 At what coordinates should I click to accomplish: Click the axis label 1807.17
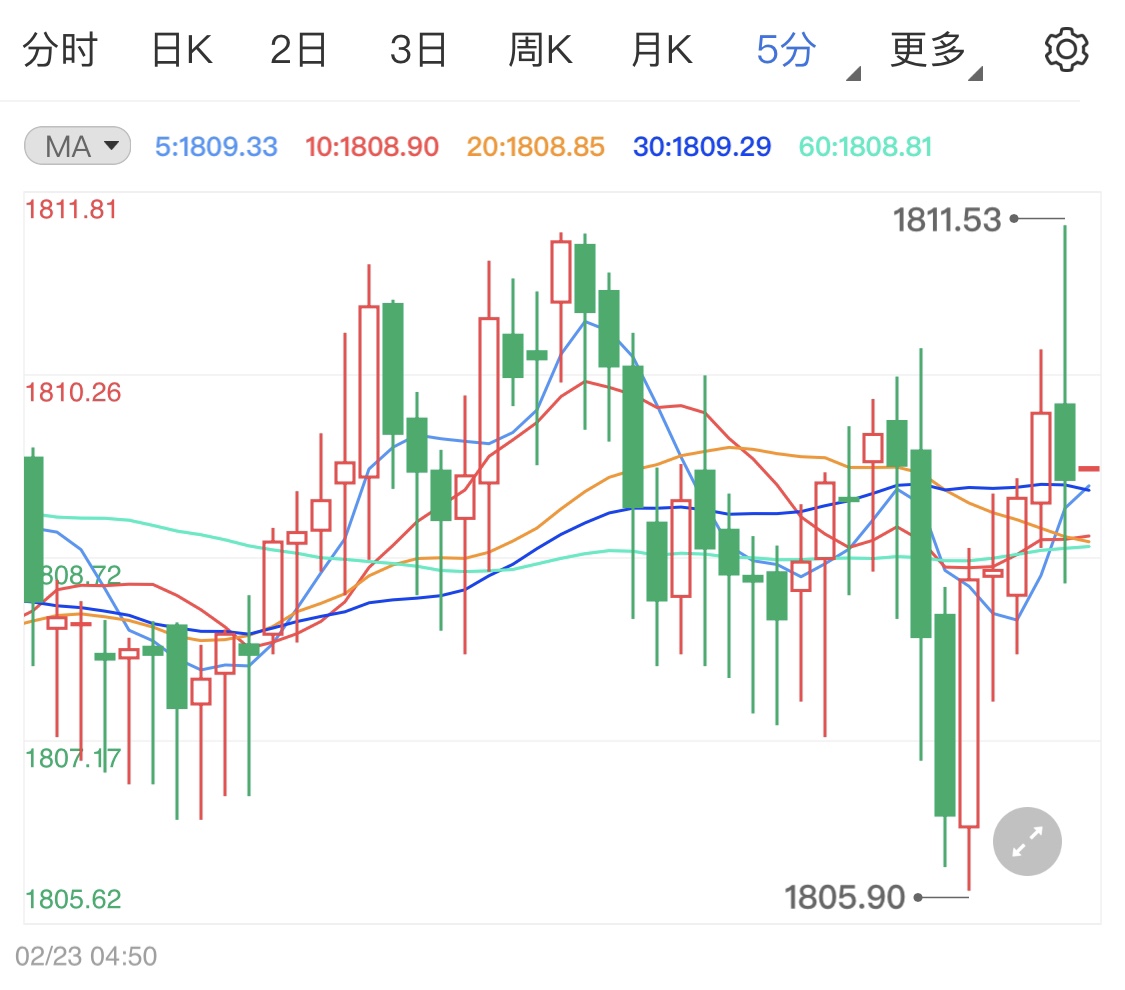[72, 758]
